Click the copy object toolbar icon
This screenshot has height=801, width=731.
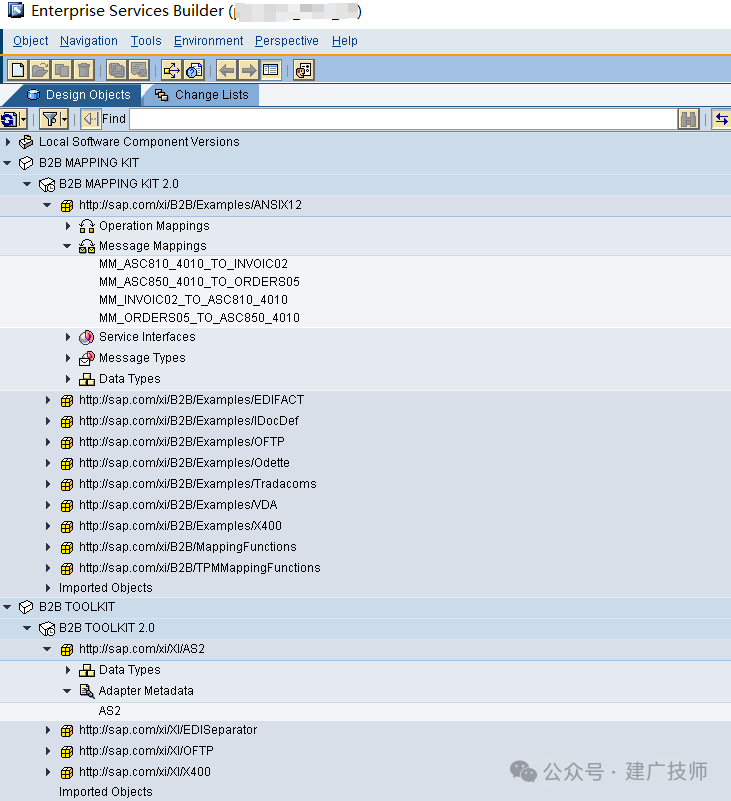point(62,70)
